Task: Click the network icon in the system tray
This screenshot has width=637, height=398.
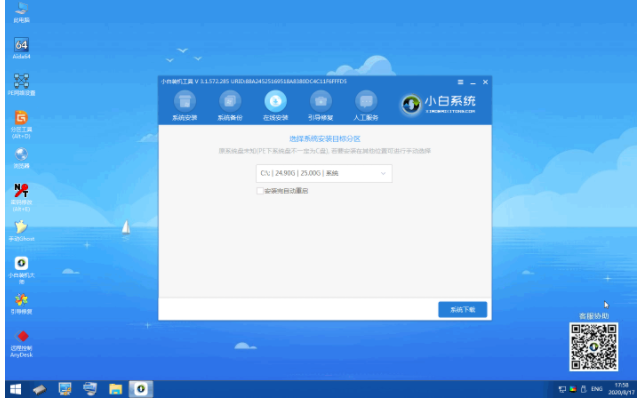Action: click(562, 389)
